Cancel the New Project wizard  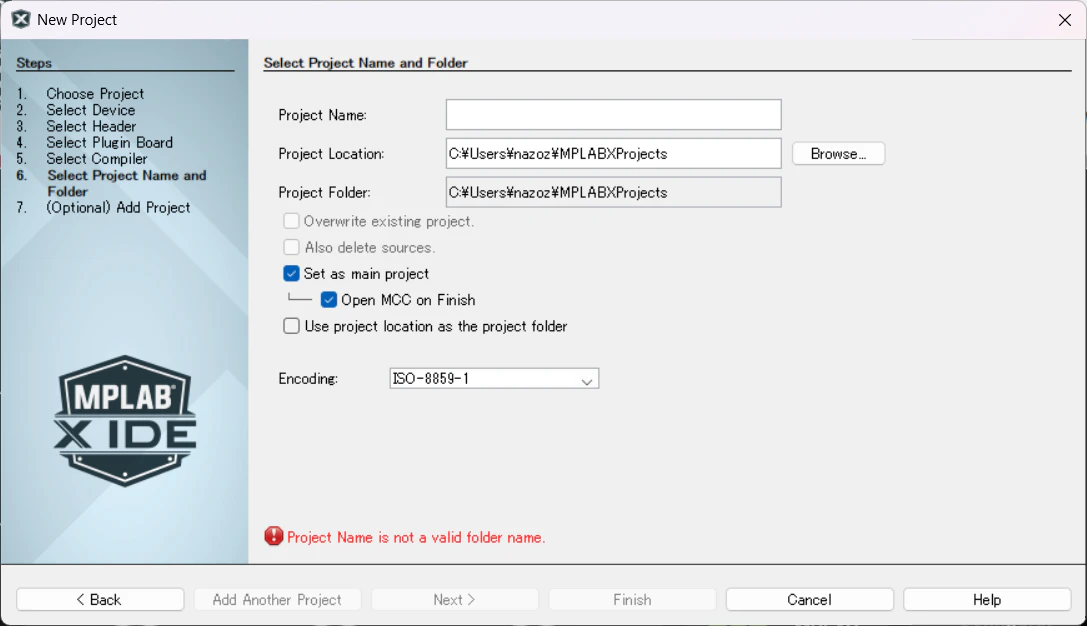(x=810, y=600)
